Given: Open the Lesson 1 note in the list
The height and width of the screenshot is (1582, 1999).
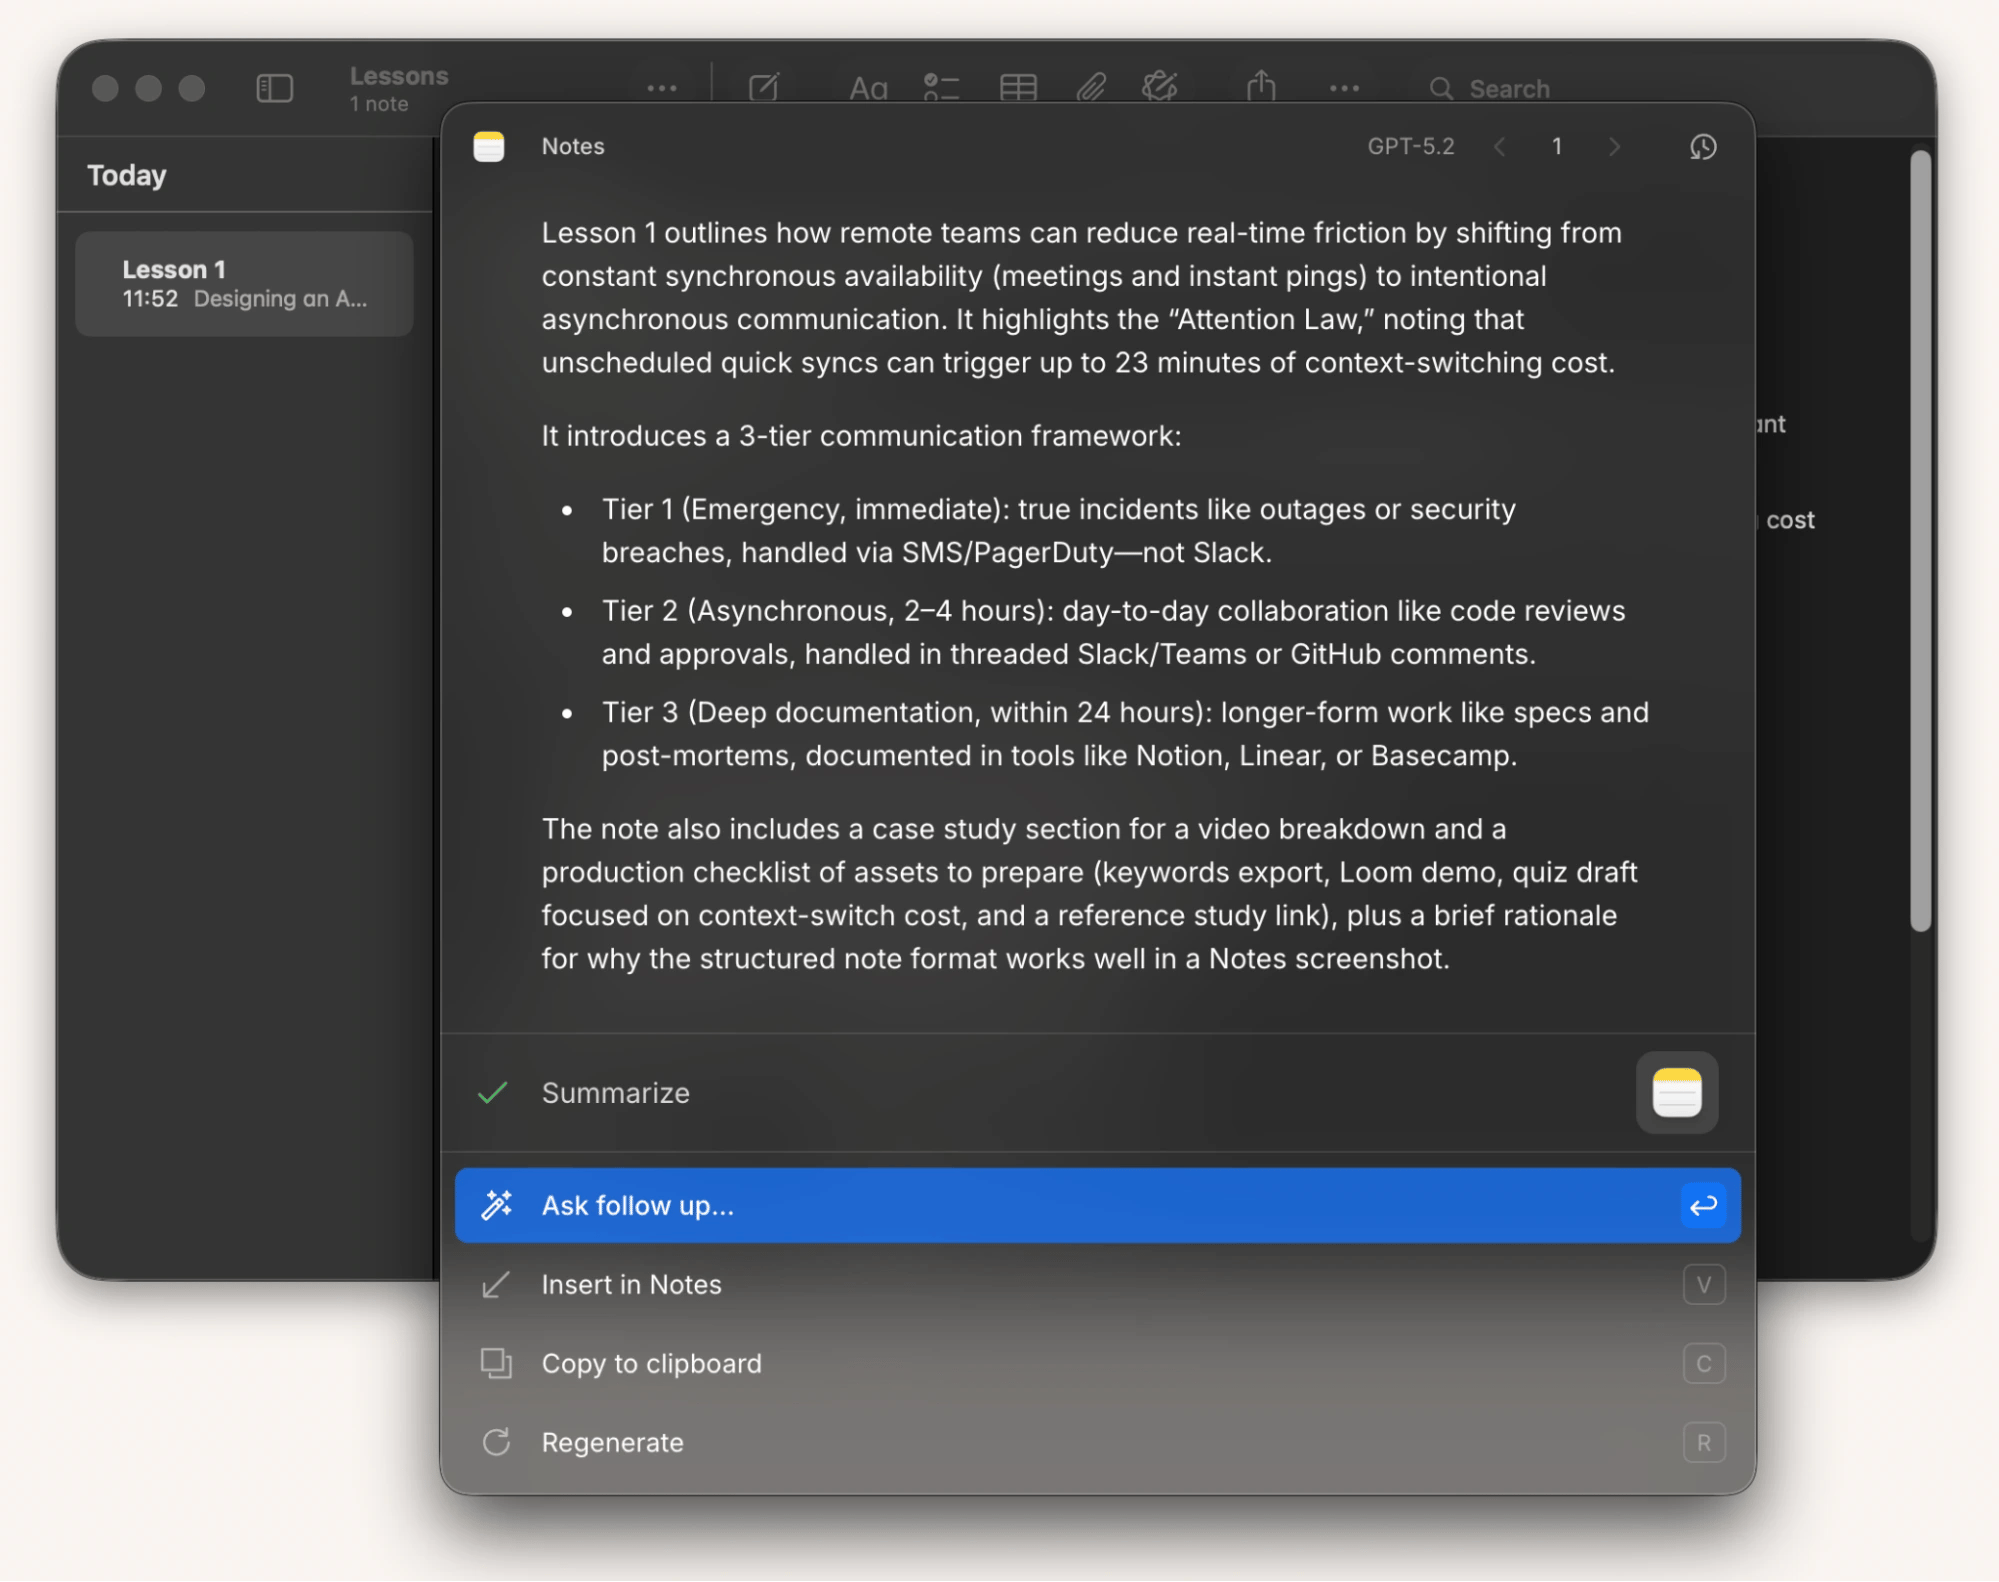Looking at the screenshot, I should click(244, 284).
